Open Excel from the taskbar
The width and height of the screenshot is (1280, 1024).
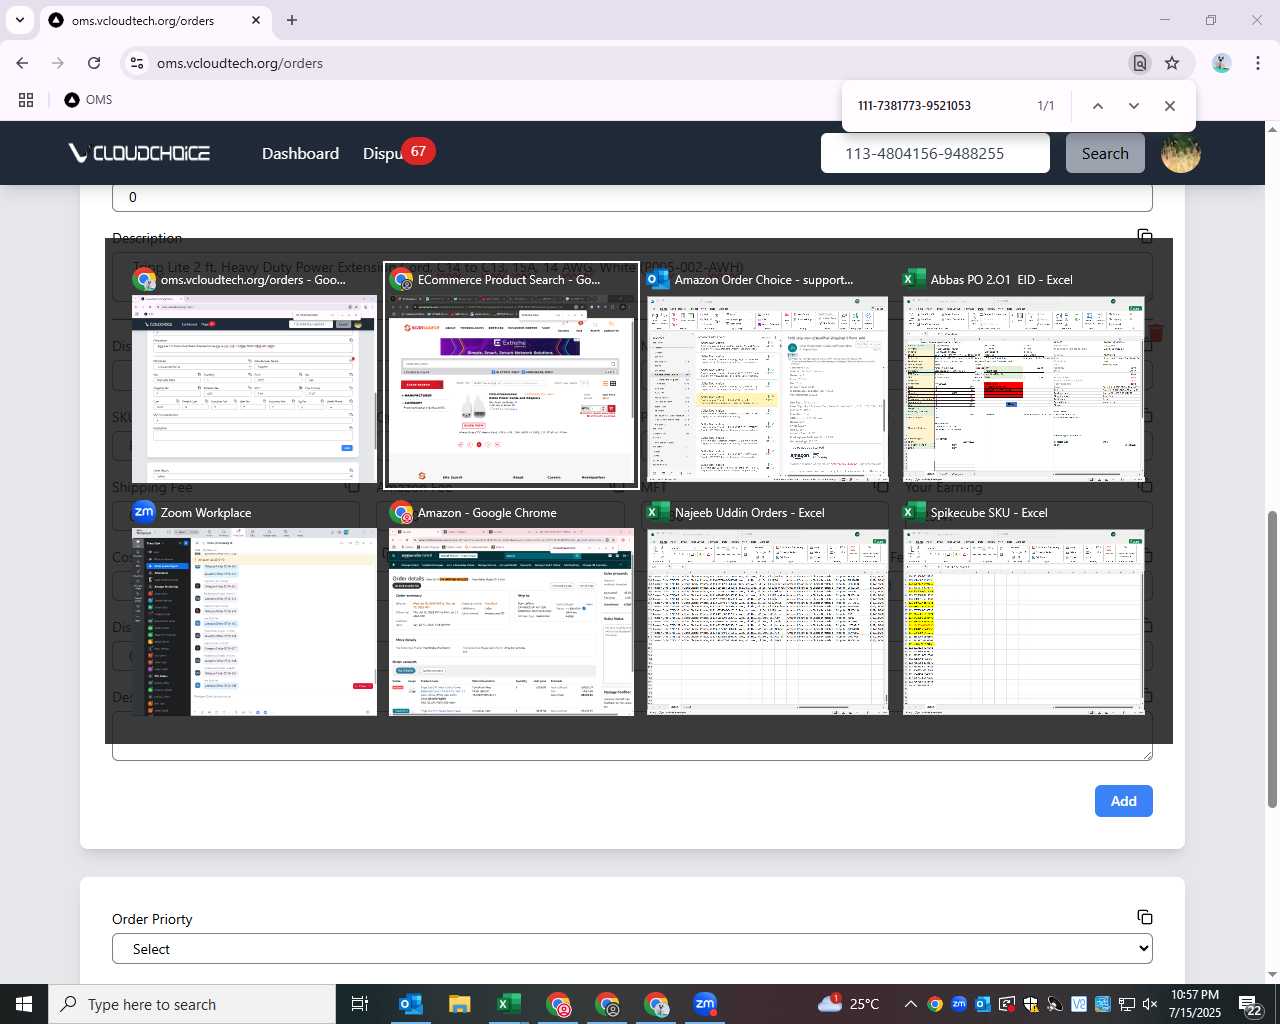point(508,1004)
